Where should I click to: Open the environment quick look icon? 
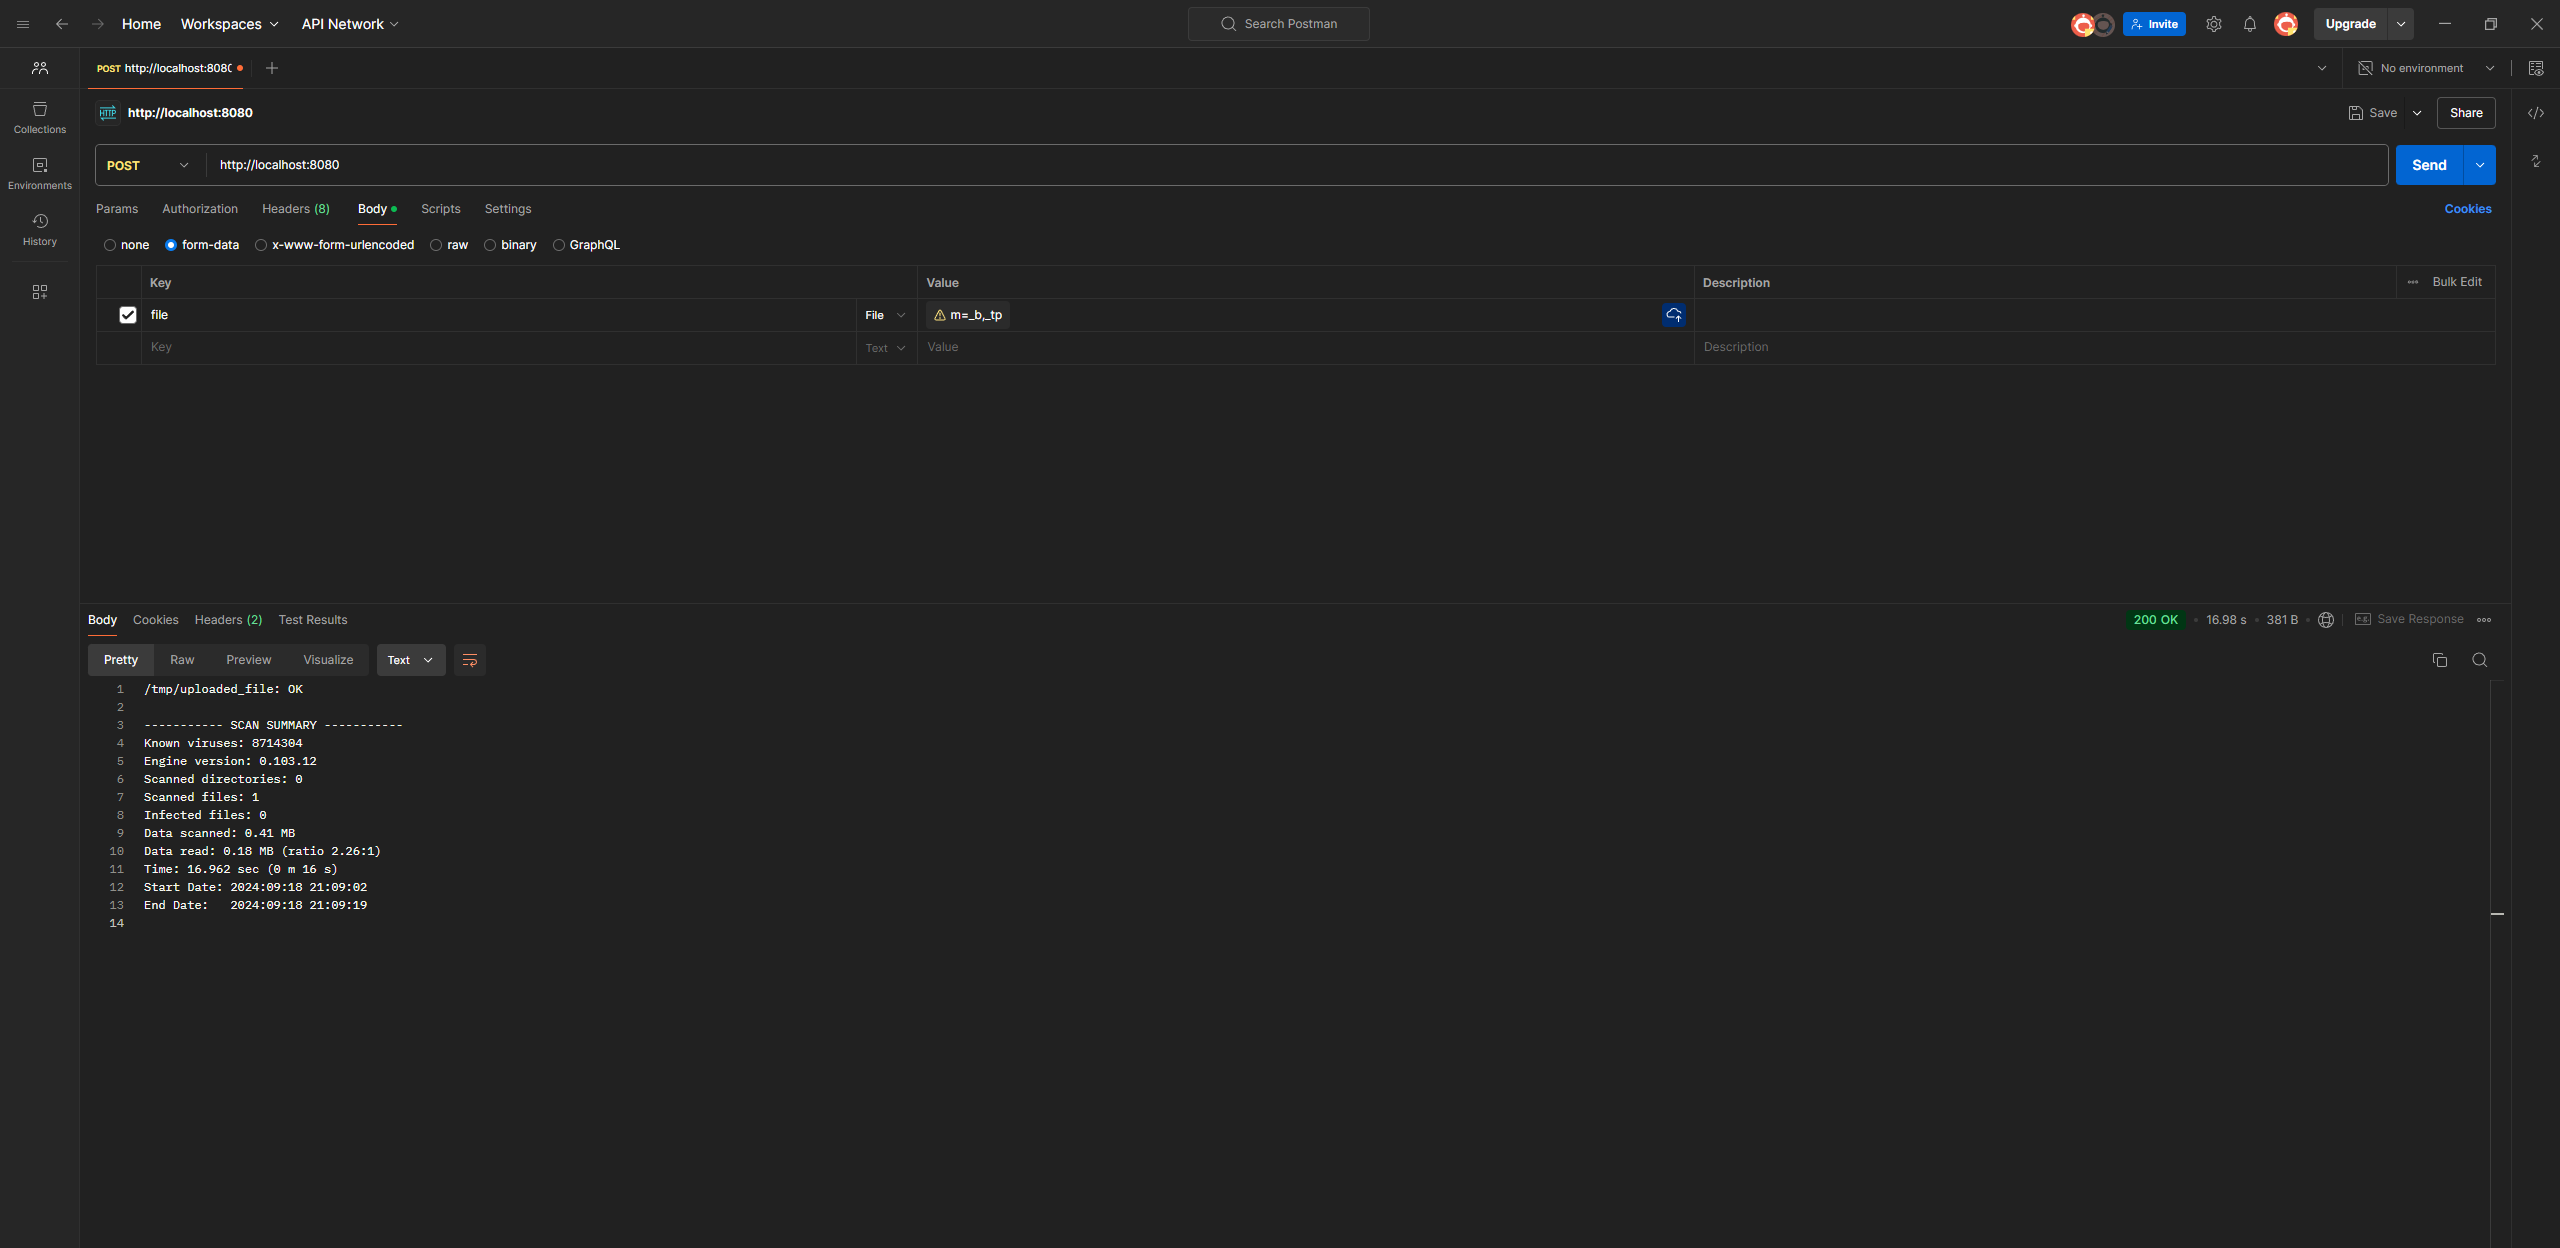point(2536,68)
